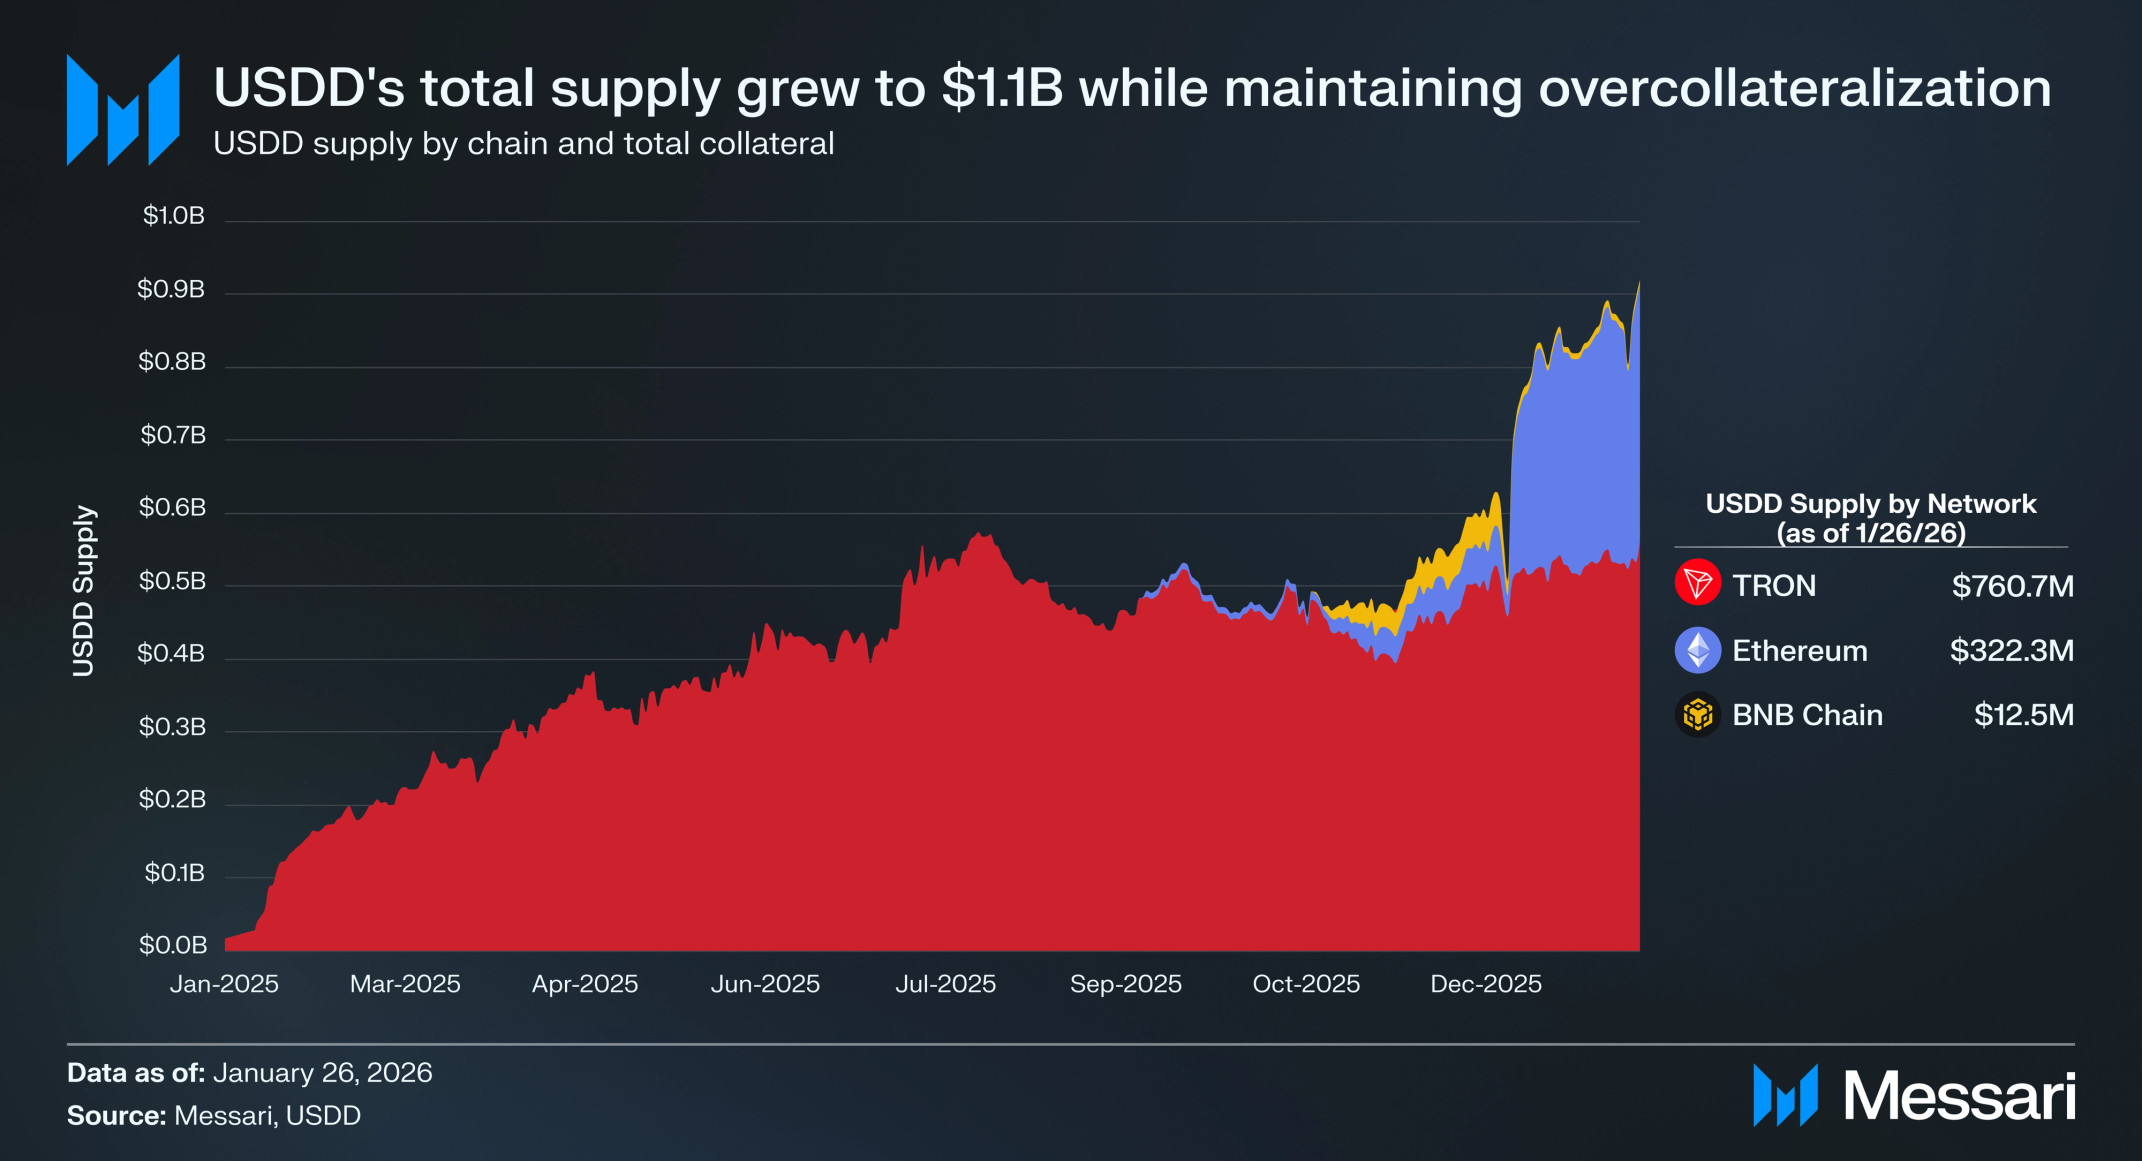Click the BNB Chain cube icon
This screenshot has height=1161, width=2142.
(1697, 715)
